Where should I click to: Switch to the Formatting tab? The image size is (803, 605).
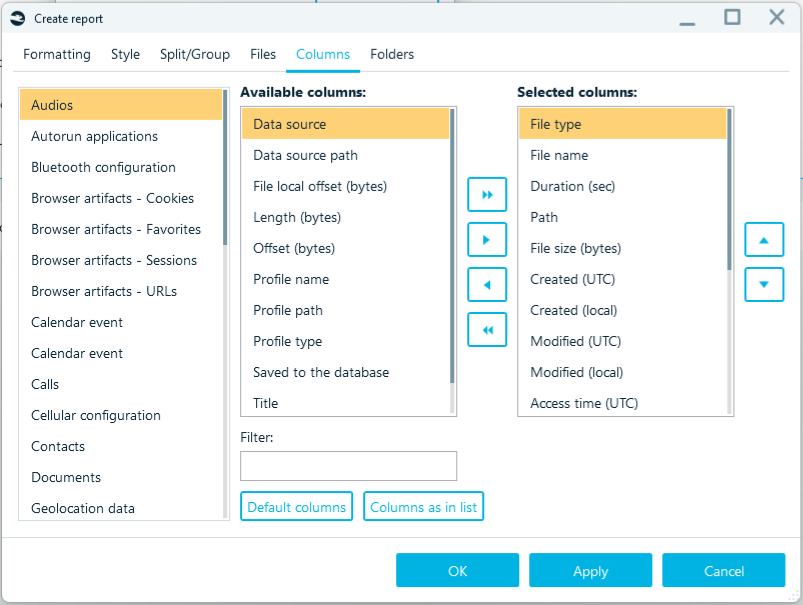57,54
